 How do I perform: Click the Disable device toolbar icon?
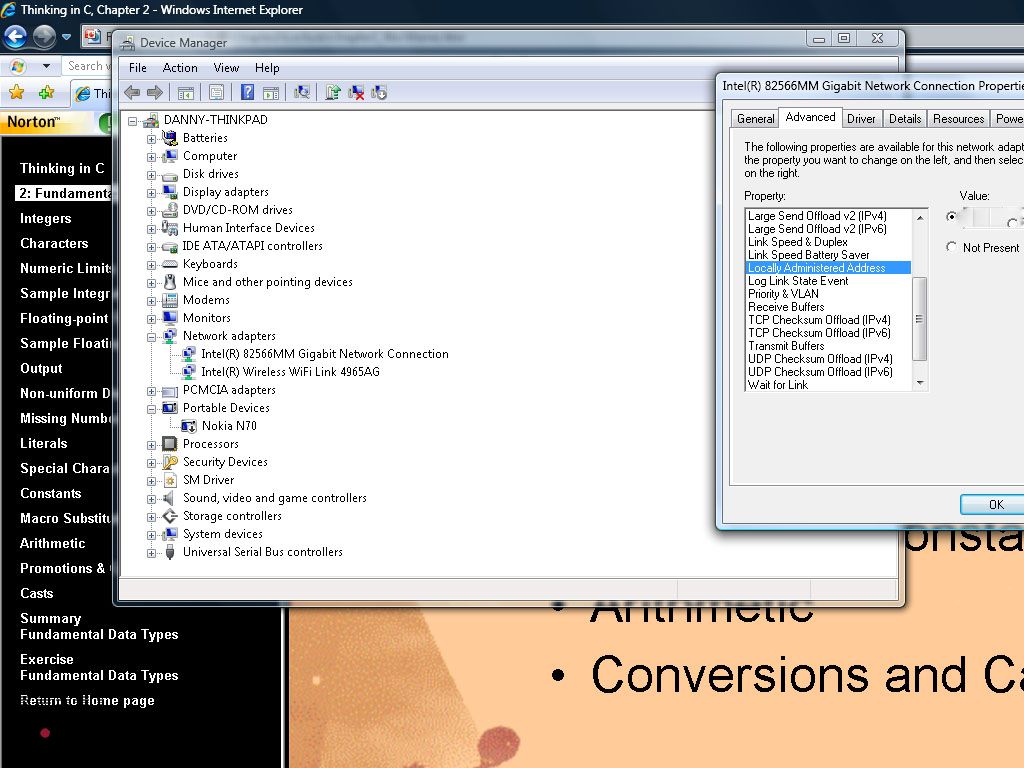[379, 92]
